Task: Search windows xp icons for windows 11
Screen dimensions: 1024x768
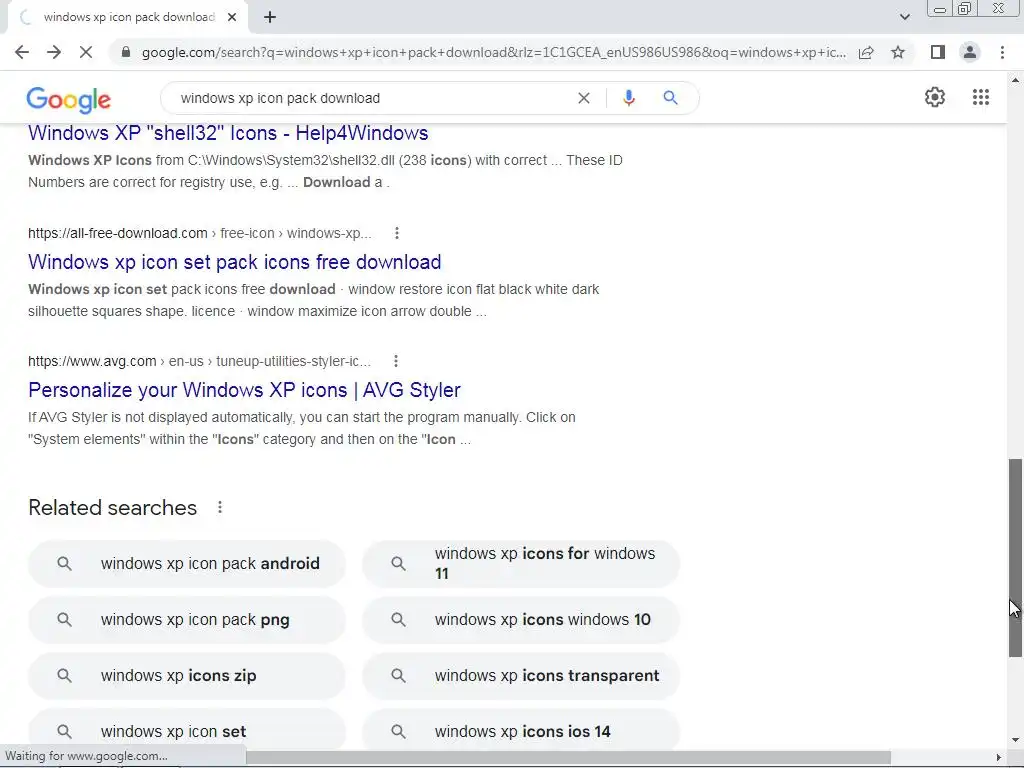Action: tap(521, 564)
